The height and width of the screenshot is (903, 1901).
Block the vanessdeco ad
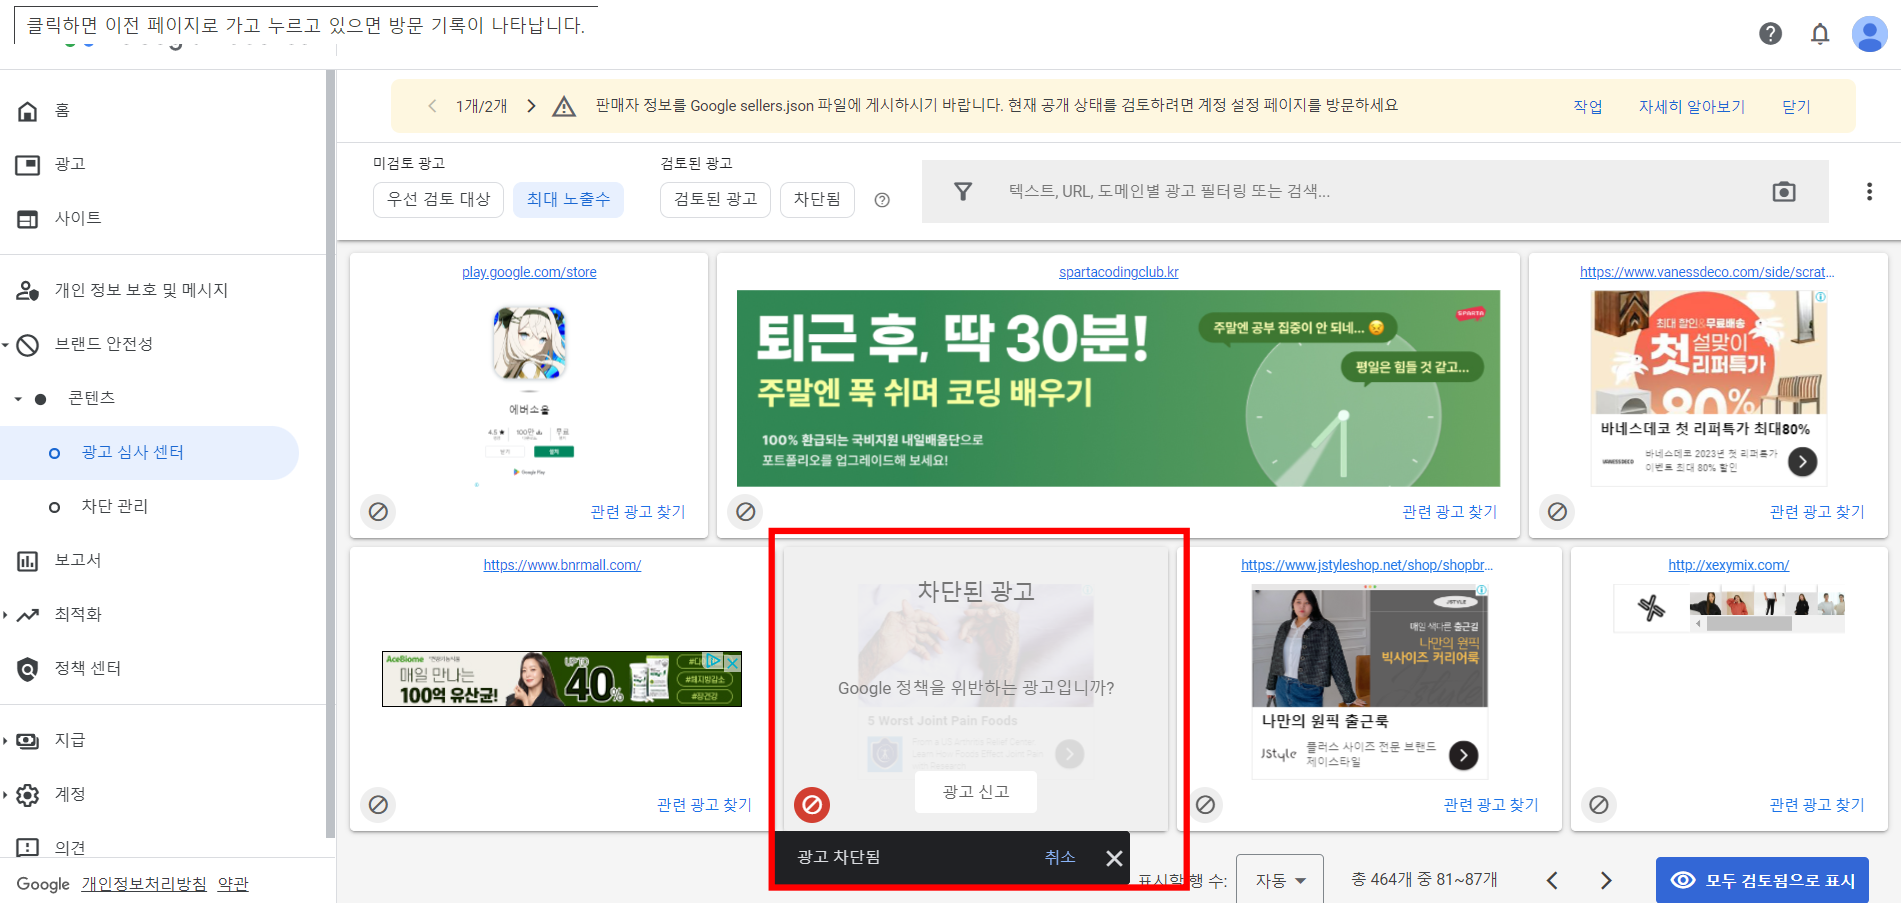(1557, 512)
